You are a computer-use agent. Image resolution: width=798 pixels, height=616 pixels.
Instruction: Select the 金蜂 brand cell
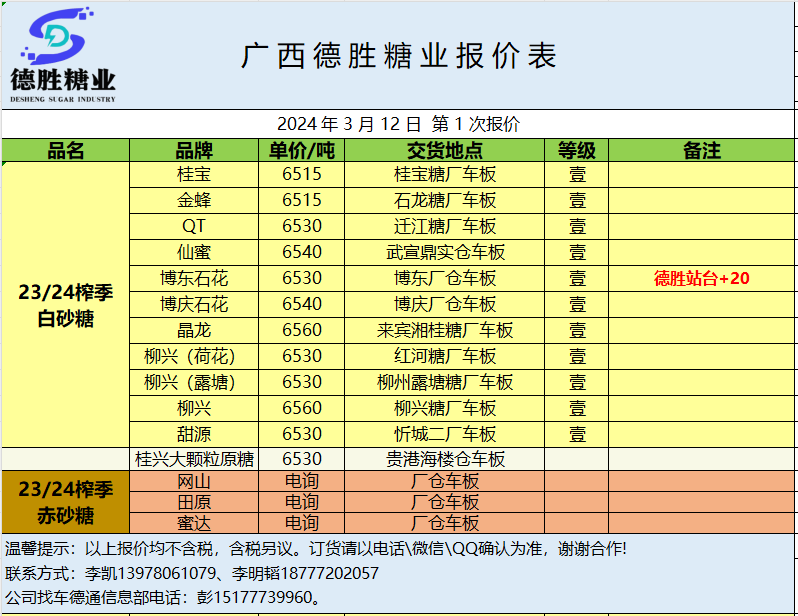click(x=194, y=200)
